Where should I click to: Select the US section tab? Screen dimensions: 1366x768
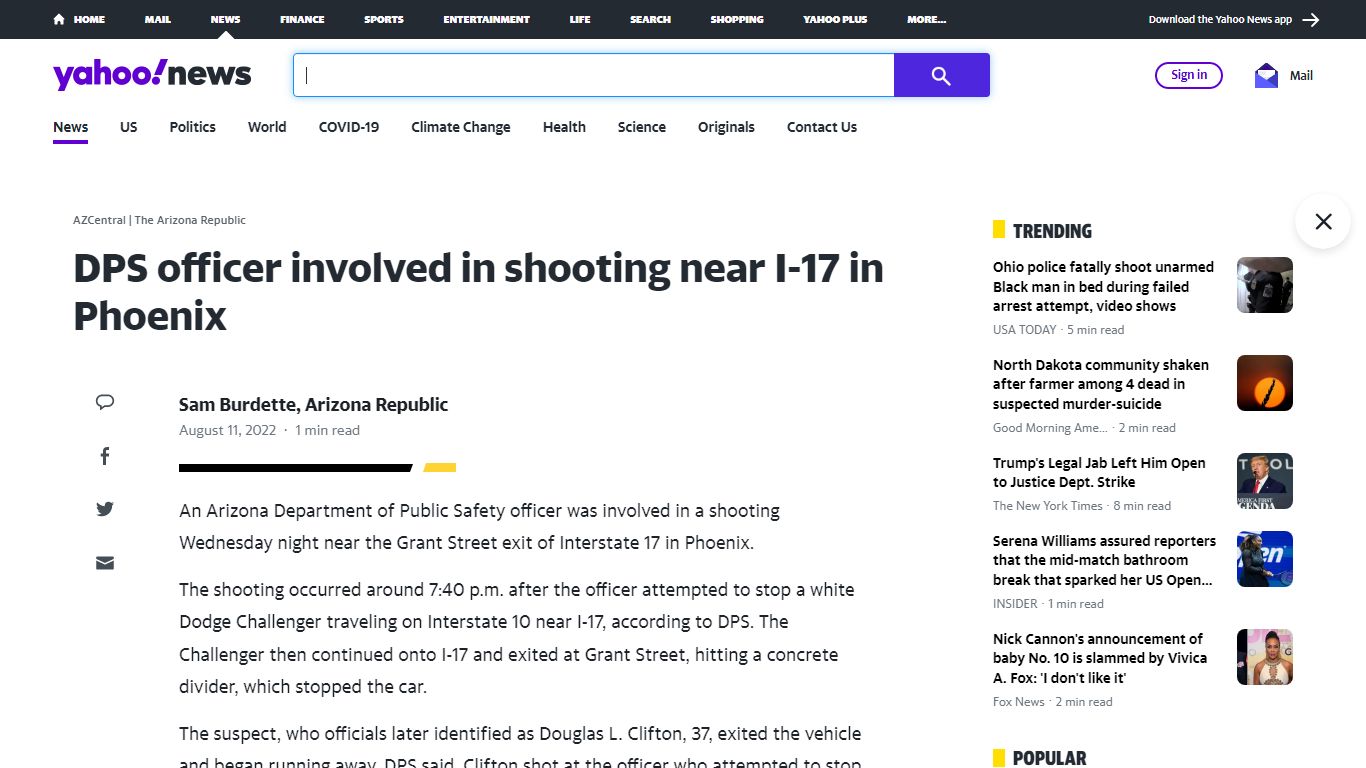pos(129,127)
